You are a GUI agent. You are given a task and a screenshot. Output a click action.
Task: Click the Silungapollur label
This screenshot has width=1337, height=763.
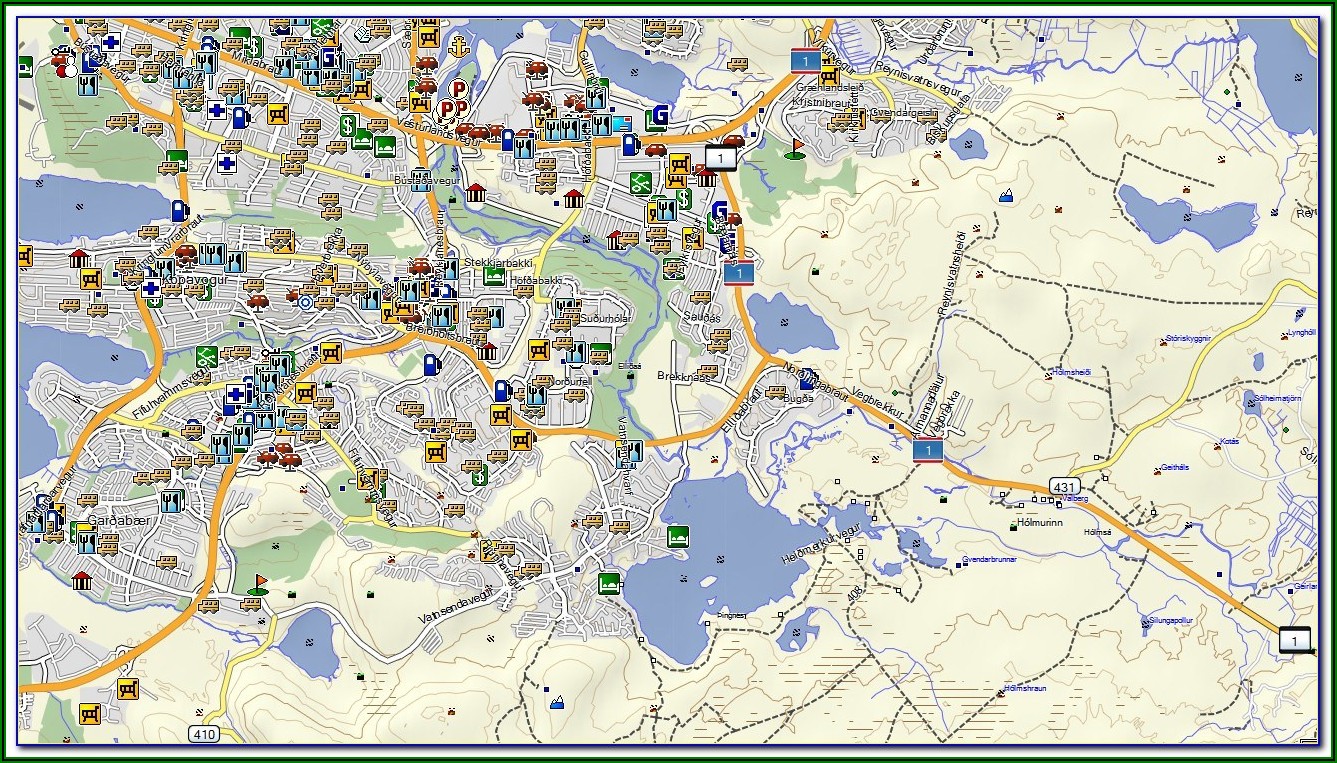1172,621
